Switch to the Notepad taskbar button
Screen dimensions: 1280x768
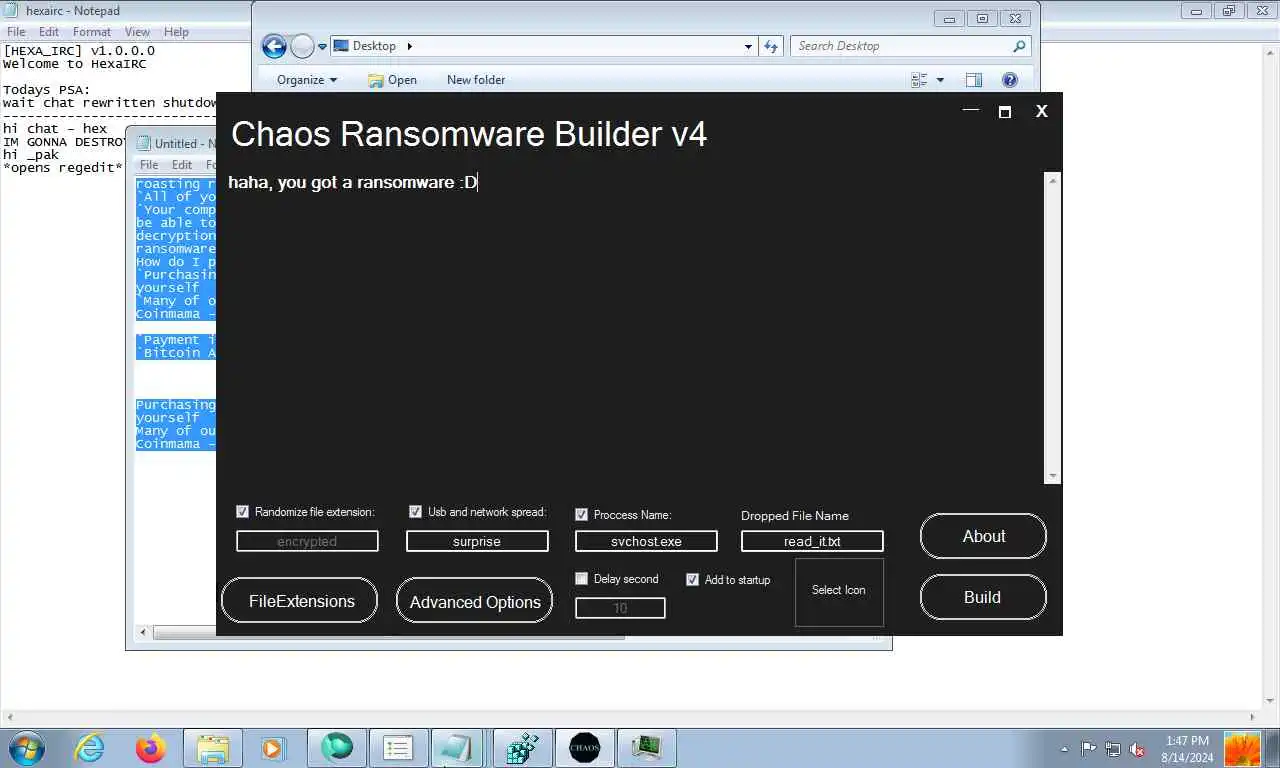click(x=458, y=747)
